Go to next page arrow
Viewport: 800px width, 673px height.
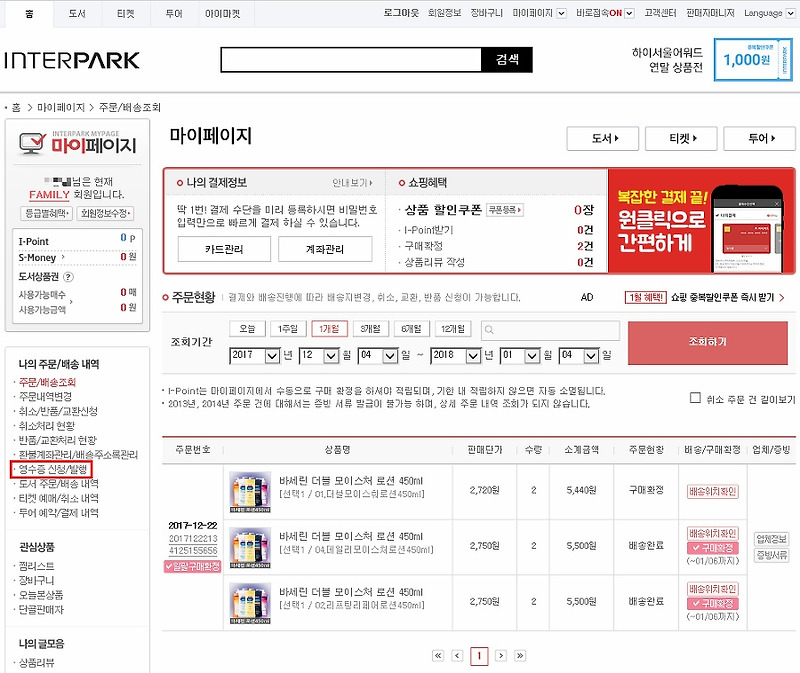[x=501, y=656]
